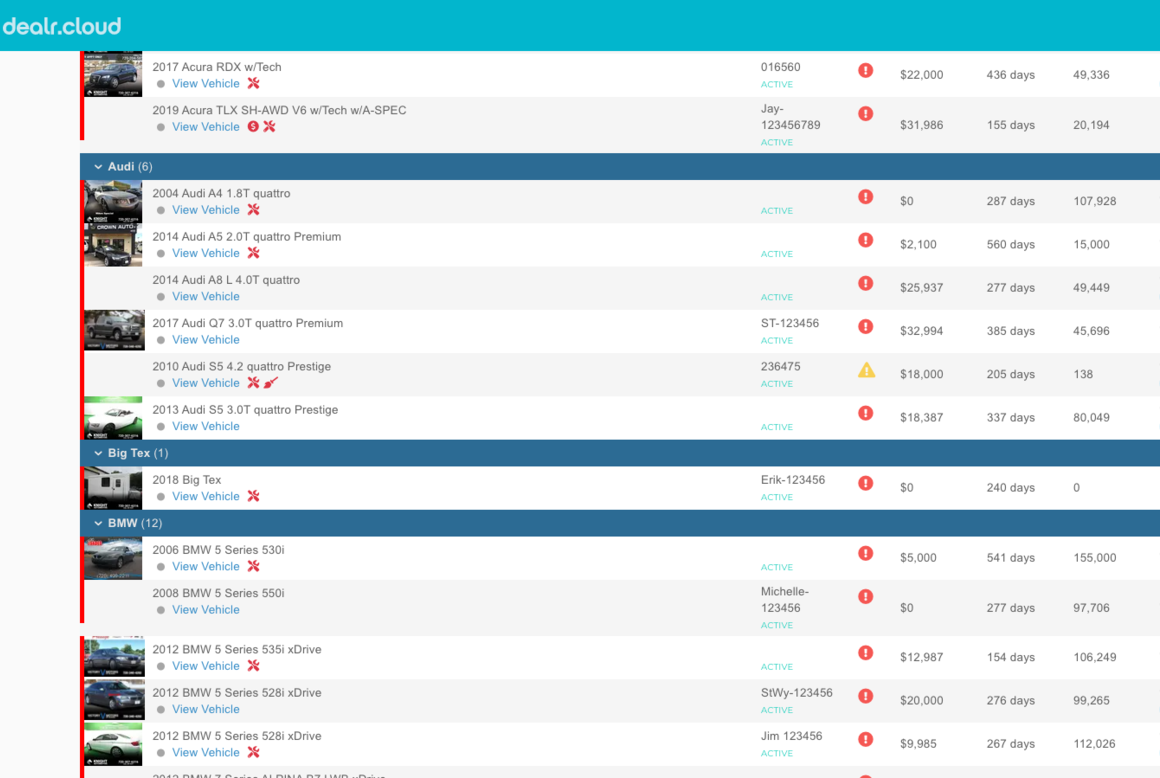Click the red alert icon for 2017 Acura RDX
The height and width of the screenshot is (778, 1160).
tap(866, 70)
